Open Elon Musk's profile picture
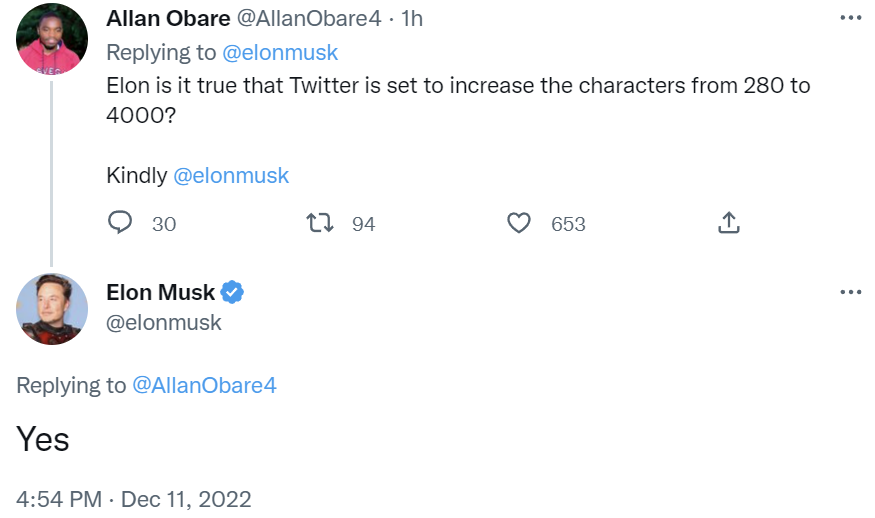 tap(52, 308)
